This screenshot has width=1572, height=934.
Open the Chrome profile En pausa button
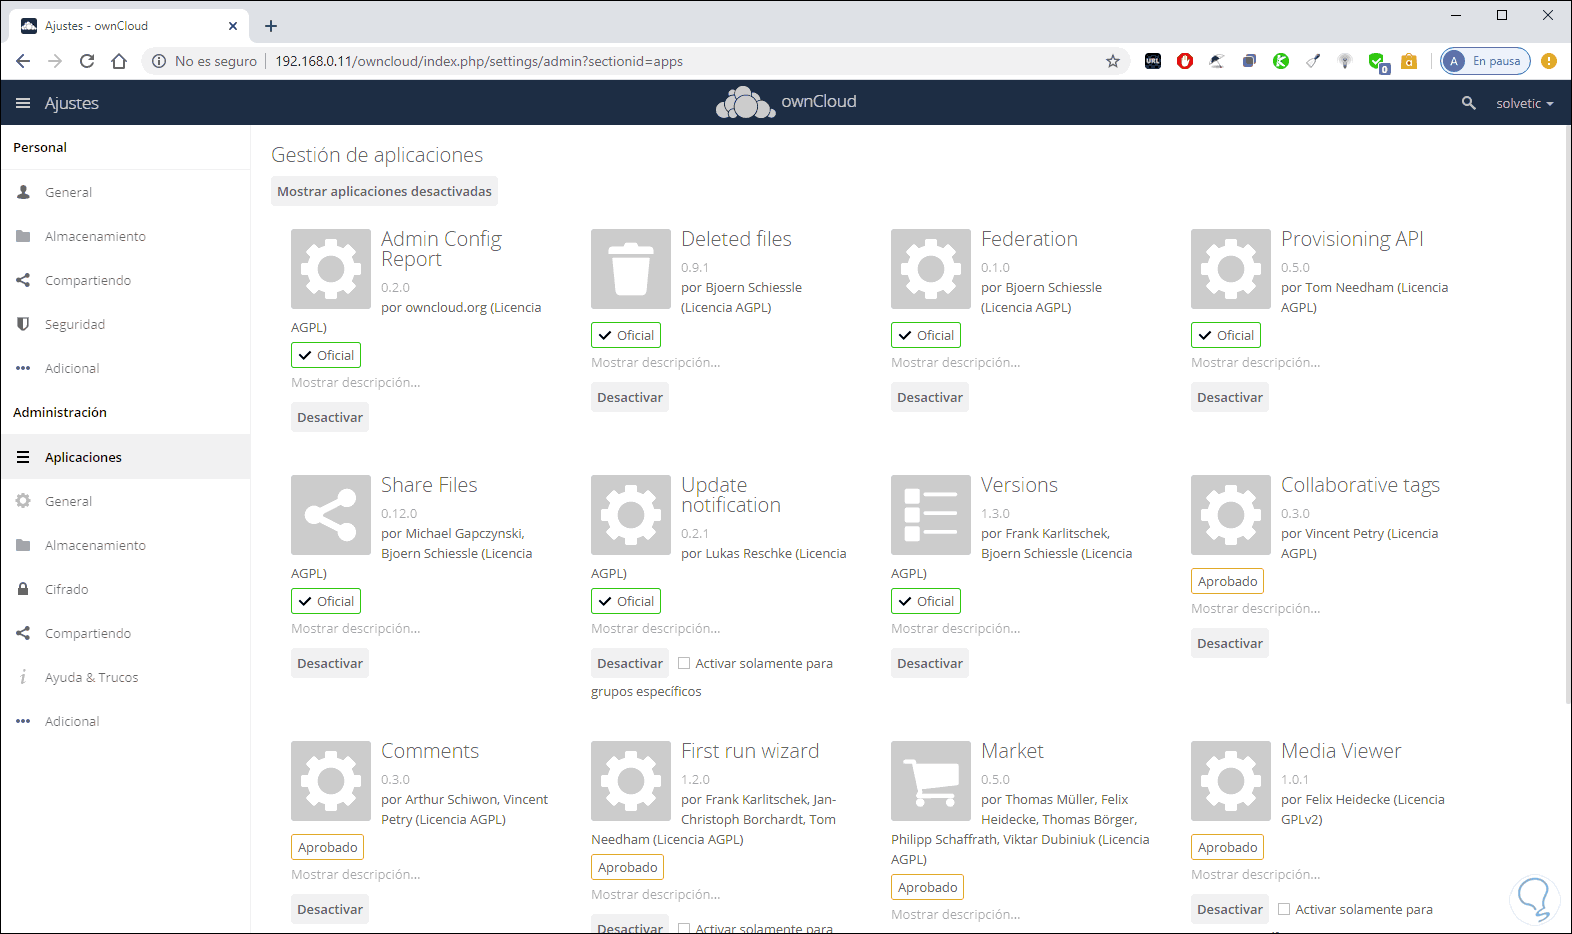pyautogui.click(x=1485, y=61)
